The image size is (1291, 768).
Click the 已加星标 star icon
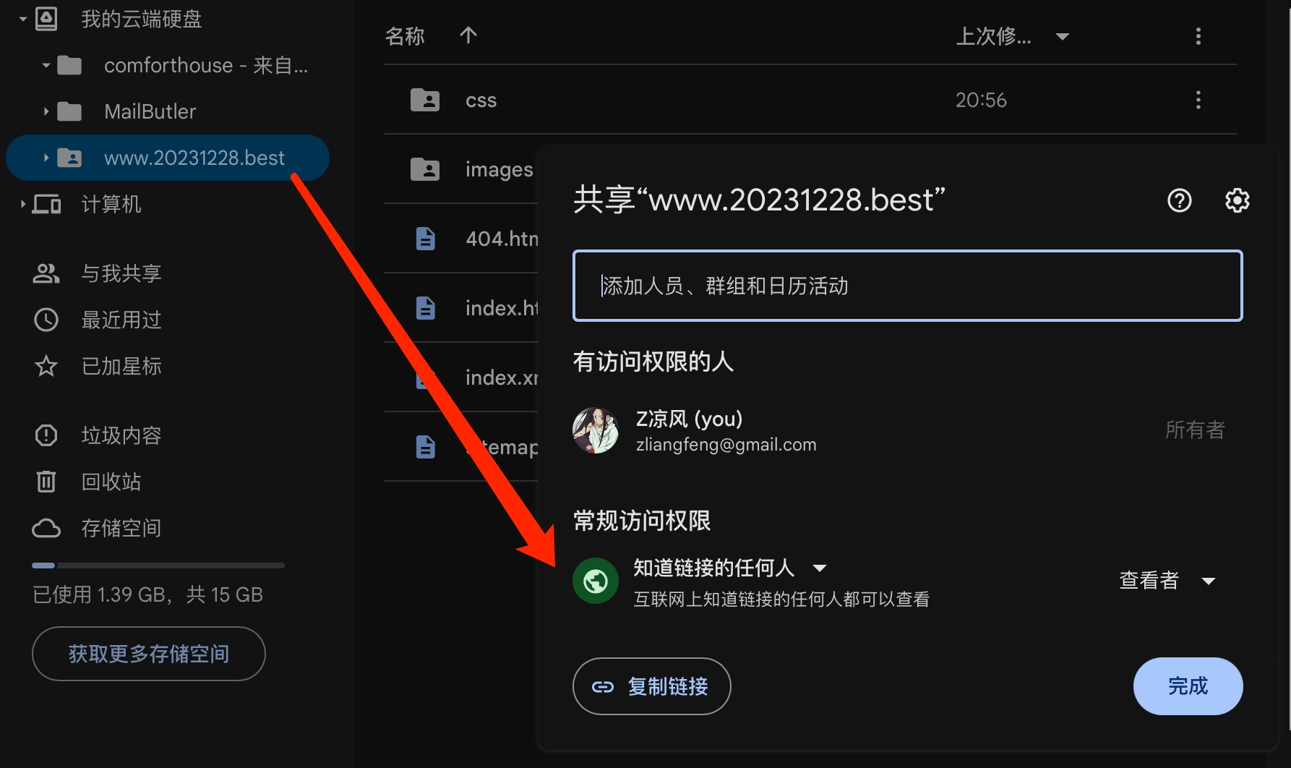click(x=46, y=366)
